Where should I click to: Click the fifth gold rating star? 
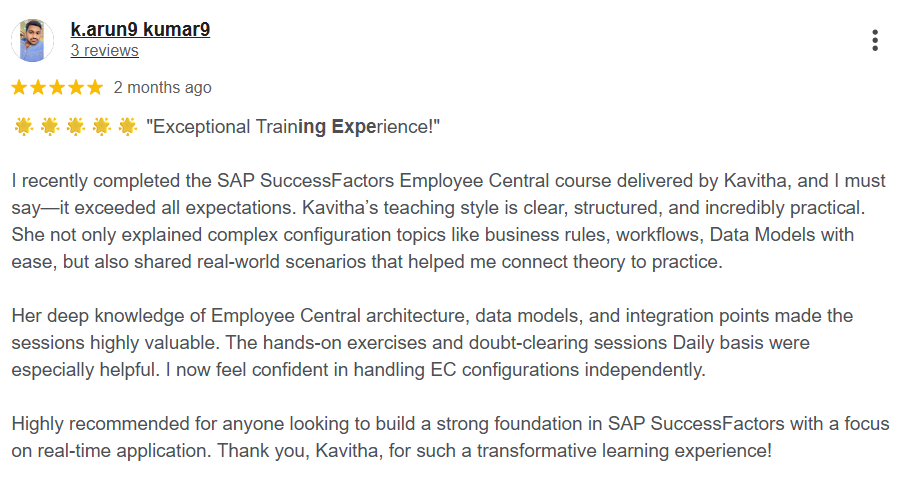95,87
